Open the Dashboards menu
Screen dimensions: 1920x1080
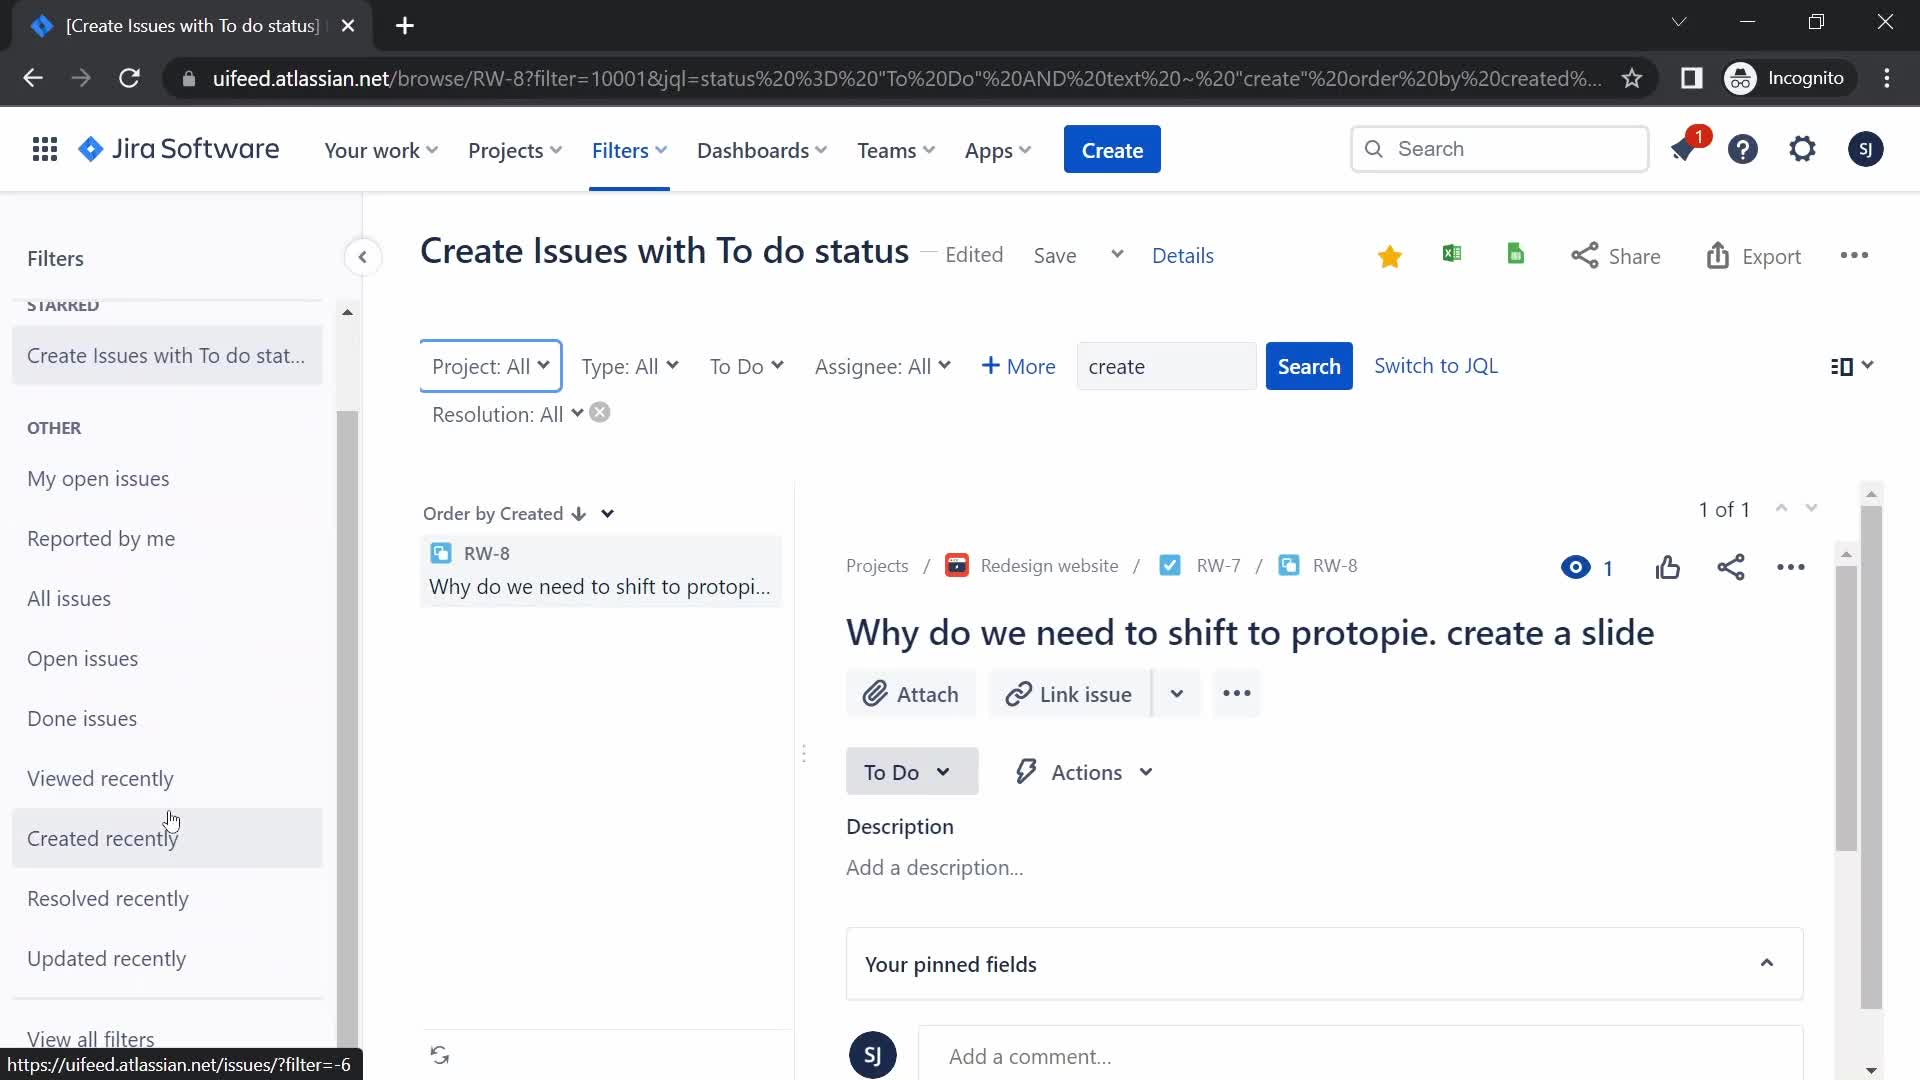761,150
